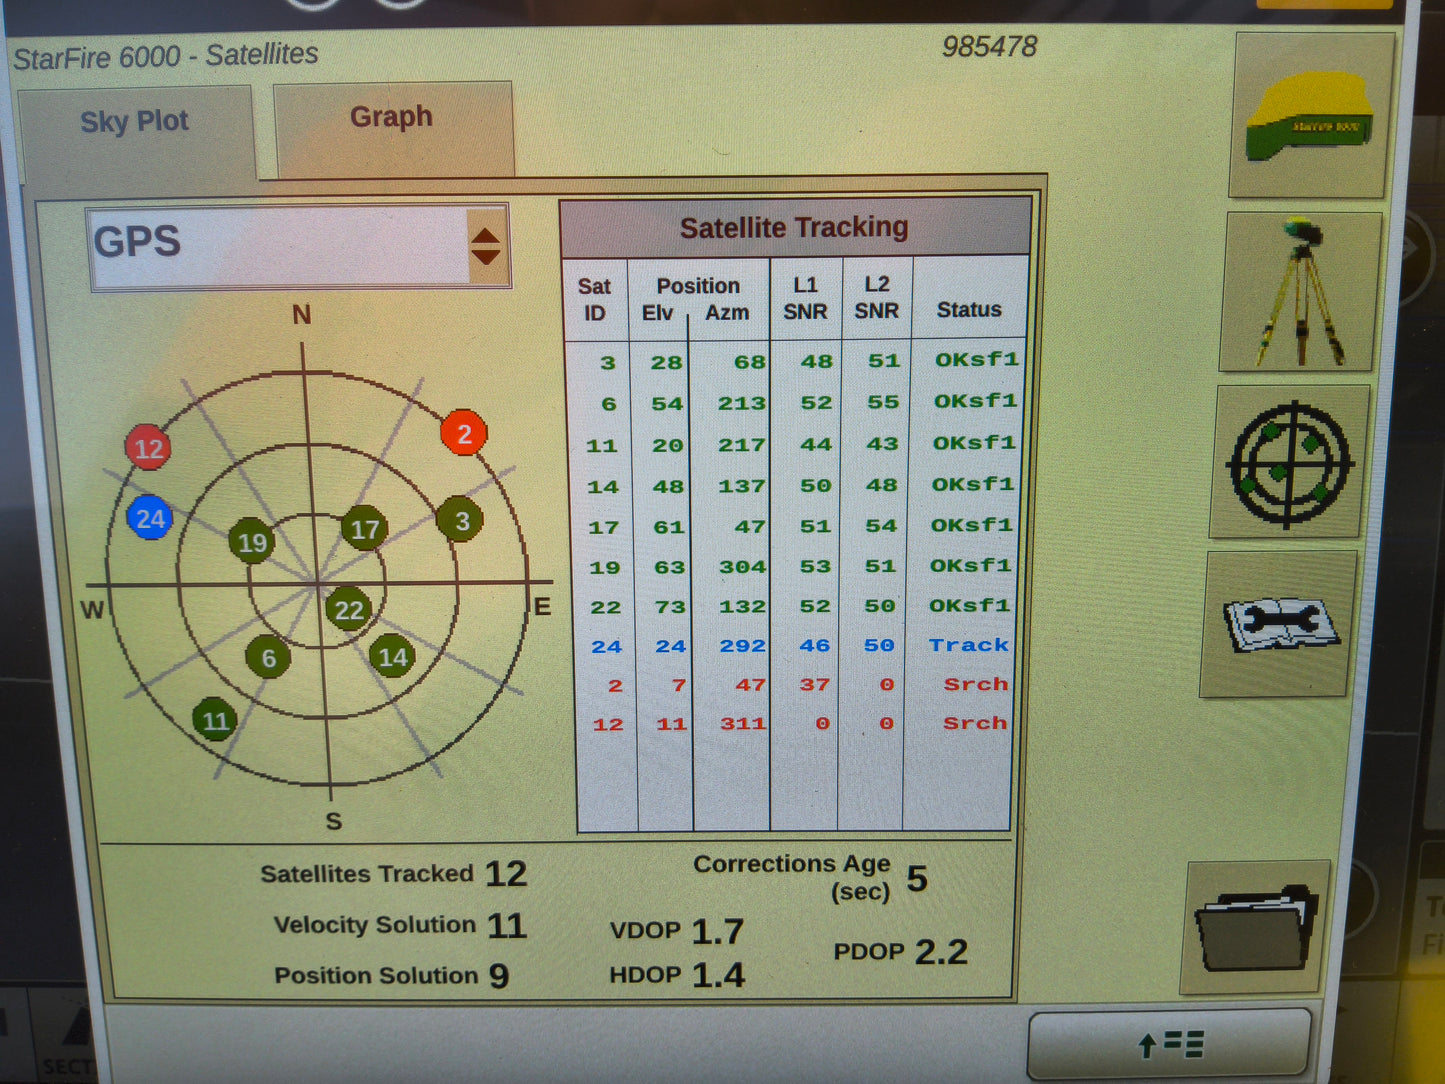Click the E compass label on sky plot

pyautogui.click(x=542, y=607)
